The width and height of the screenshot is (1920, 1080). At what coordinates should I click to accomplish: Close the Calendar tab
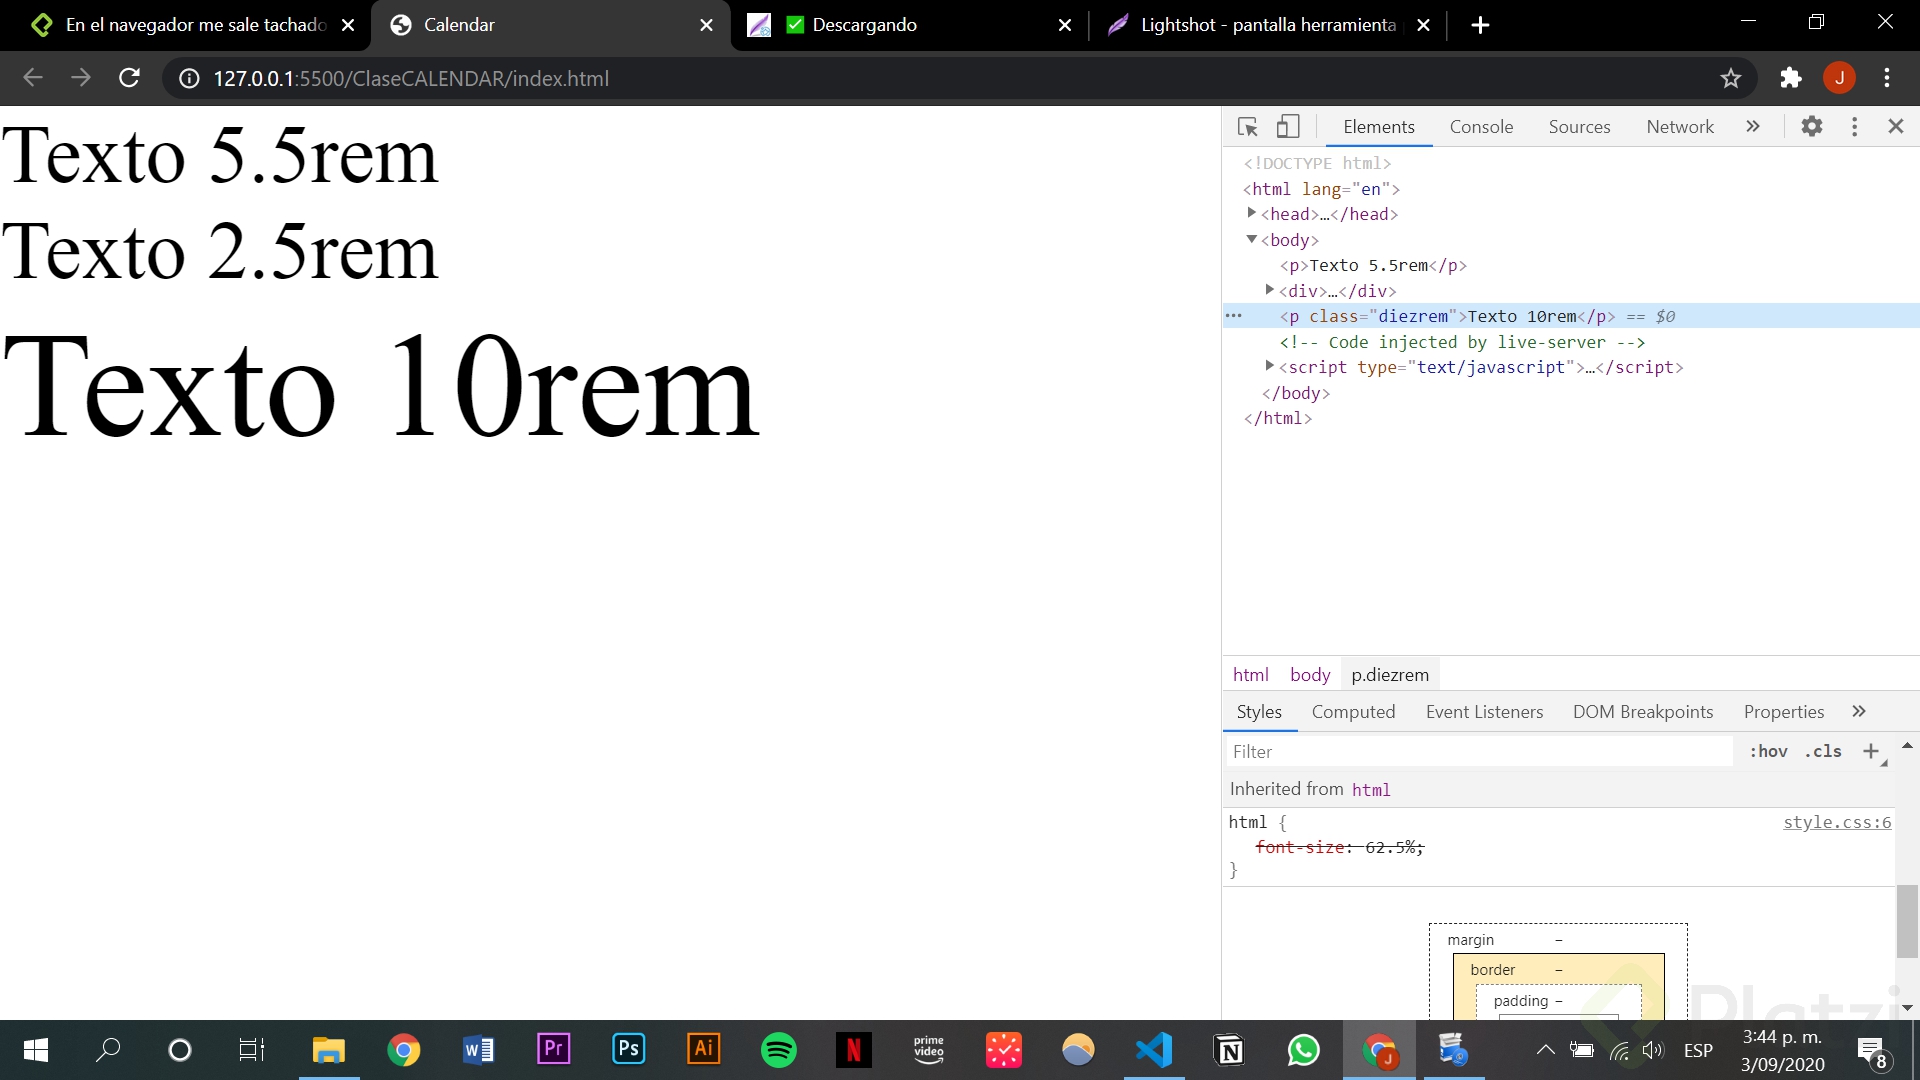706,25
